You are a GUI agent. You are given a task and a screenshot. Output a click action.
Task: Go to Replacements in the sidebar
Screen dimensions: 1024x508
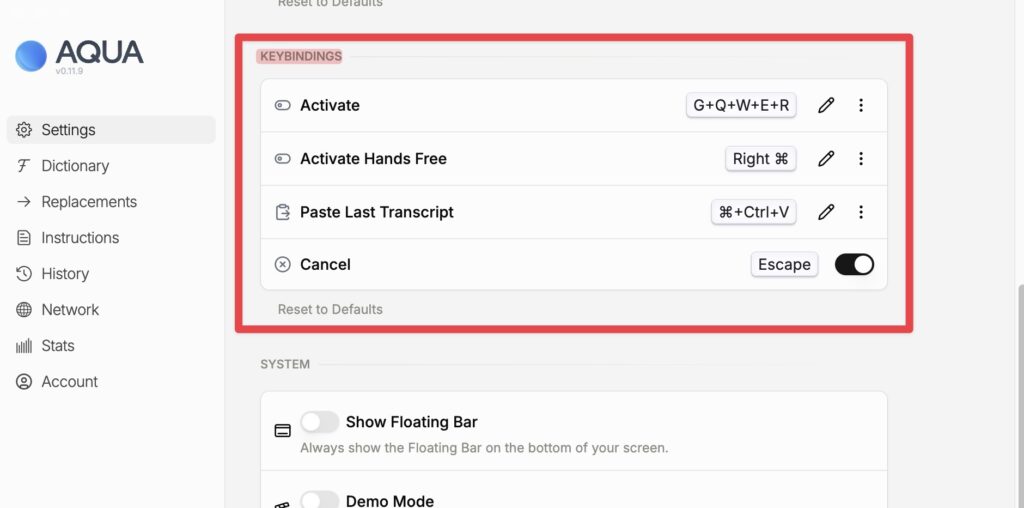[x=88, y=202]
